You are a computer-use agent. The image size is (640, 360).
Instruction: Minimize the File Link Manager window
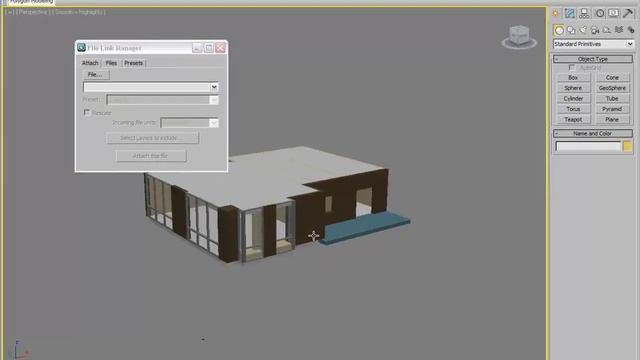(x=197, y=48)
